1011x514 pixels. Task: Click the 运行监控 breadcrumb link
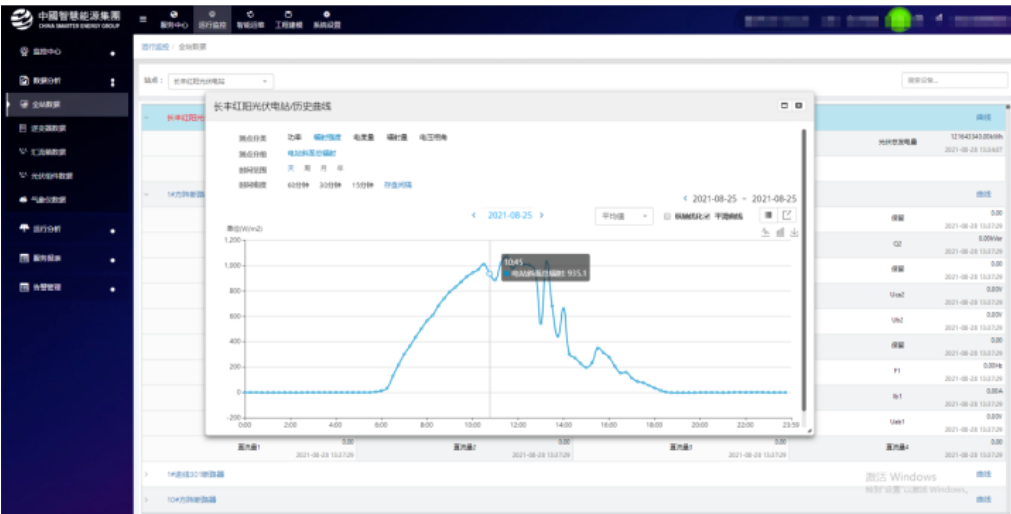pos(155,47)
